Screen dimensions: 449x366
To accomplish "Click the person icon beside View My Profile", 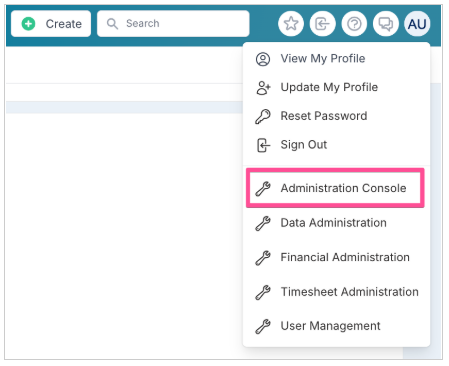I will pyautogui.click(x=263, y=59).
